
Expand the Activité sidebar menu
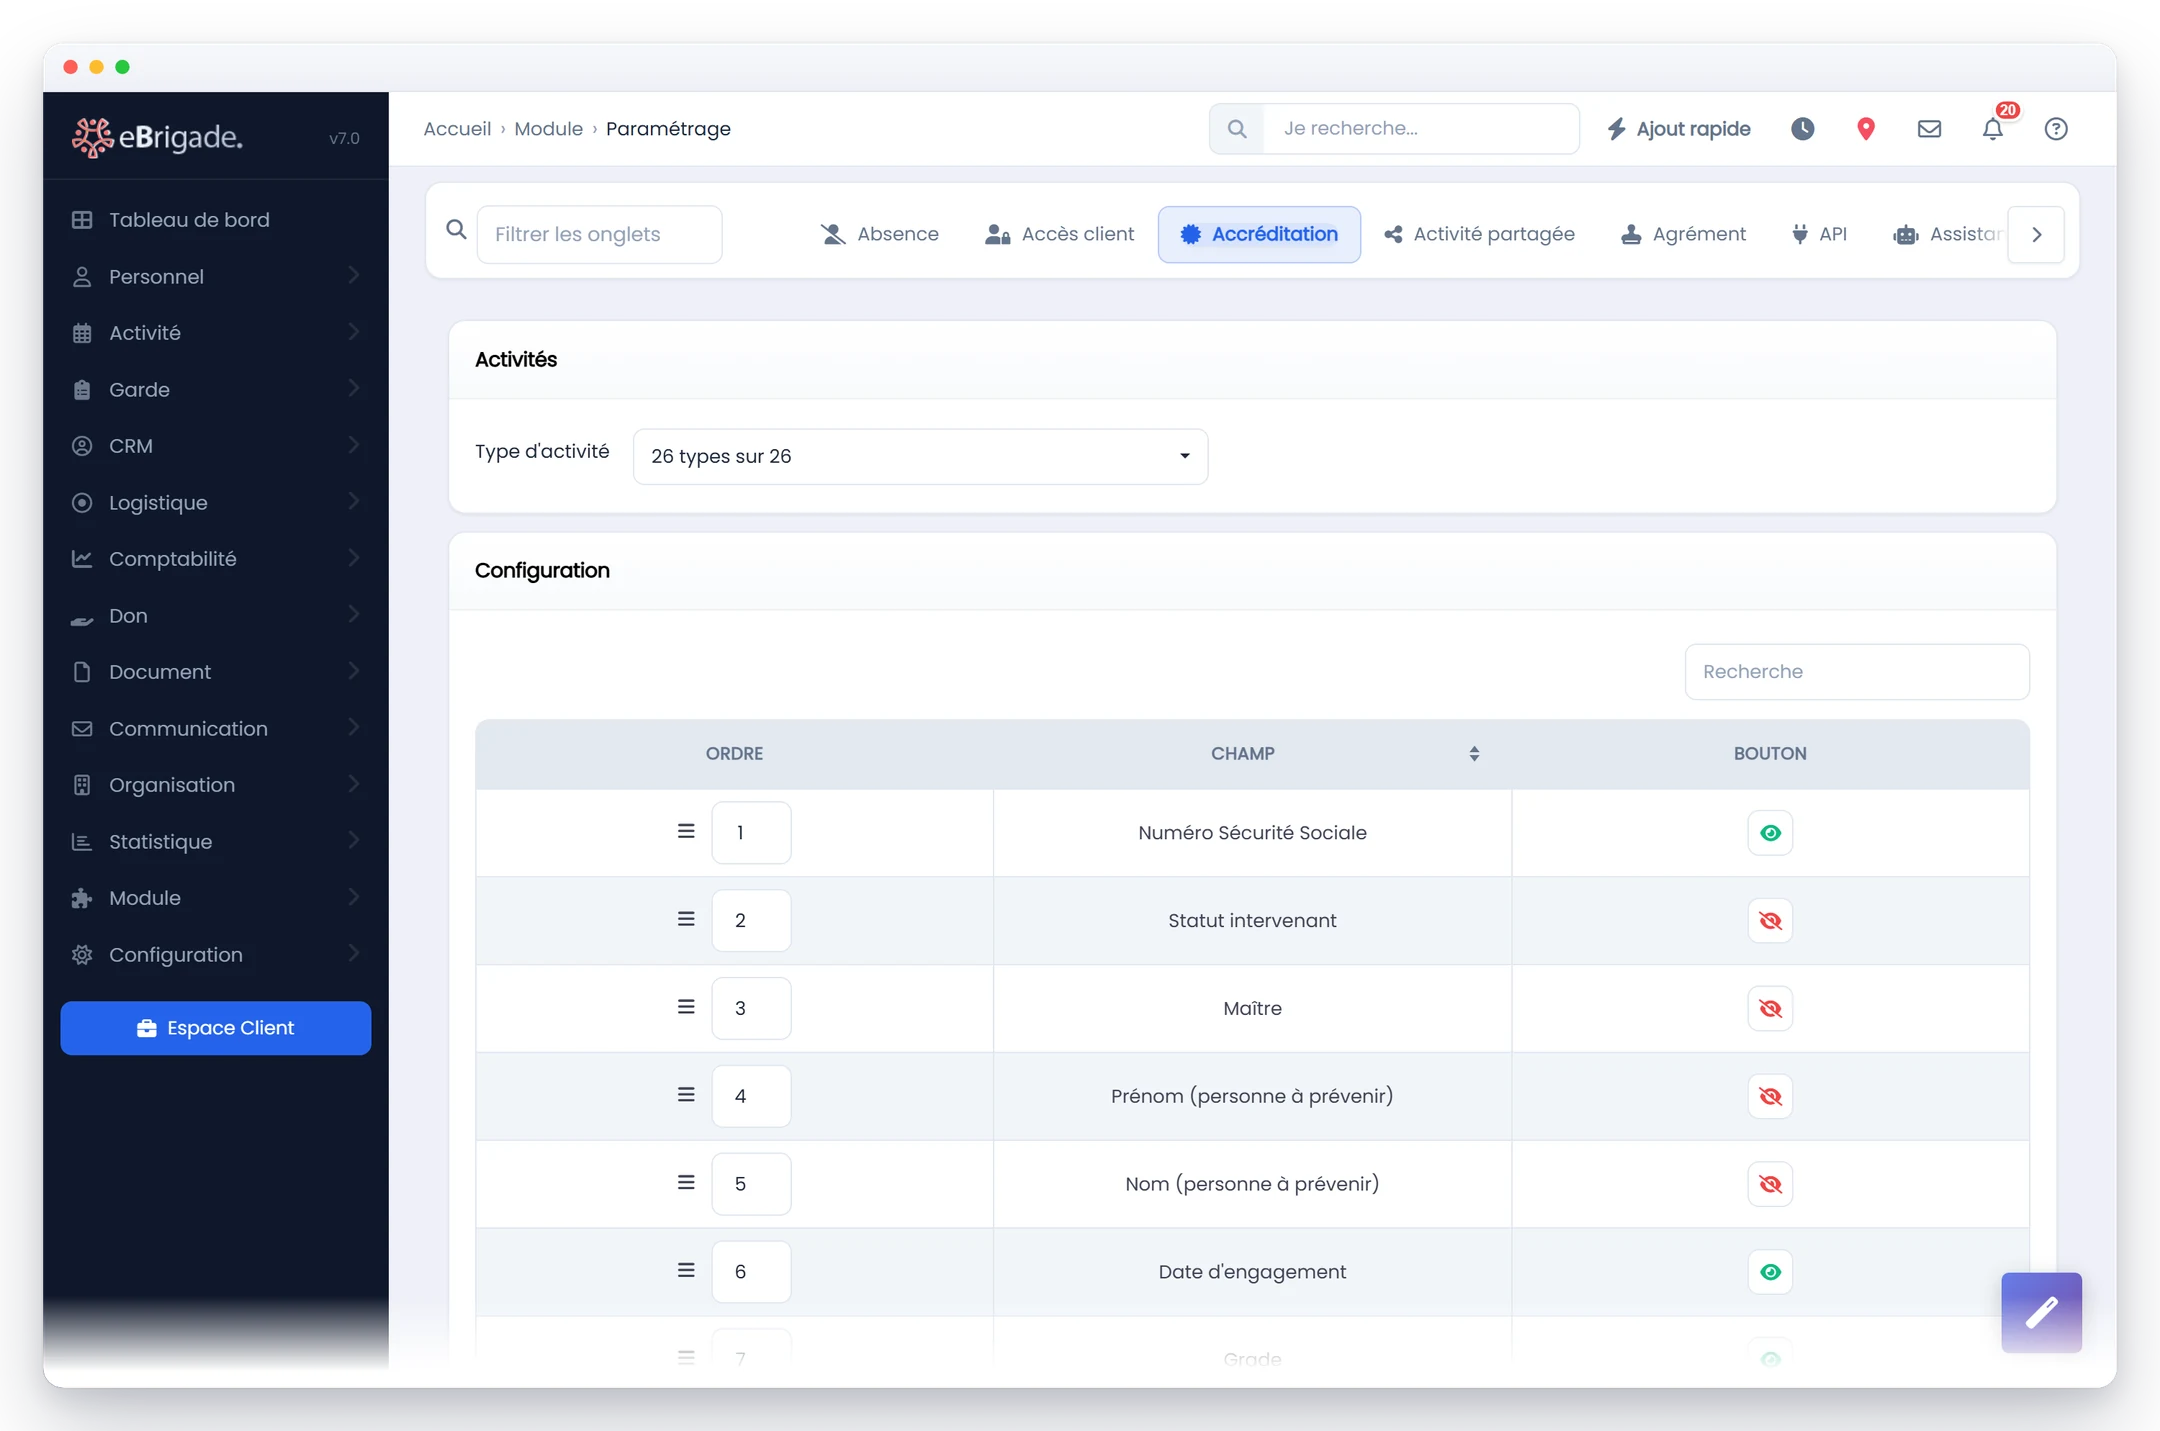[x=215, y=333]
